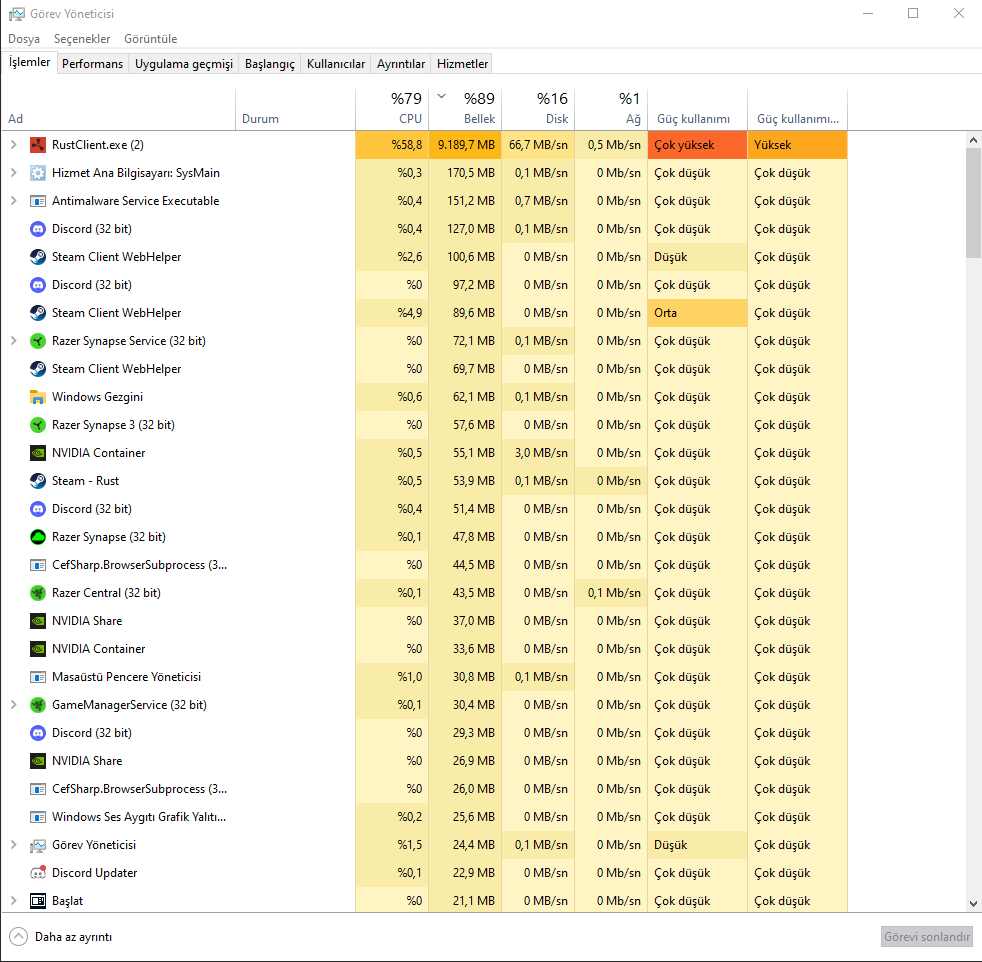Click NVIDIA Container icon in the 55,1 MB row
982x962 pixels.
pyautogui.click(x=38, y=453)
